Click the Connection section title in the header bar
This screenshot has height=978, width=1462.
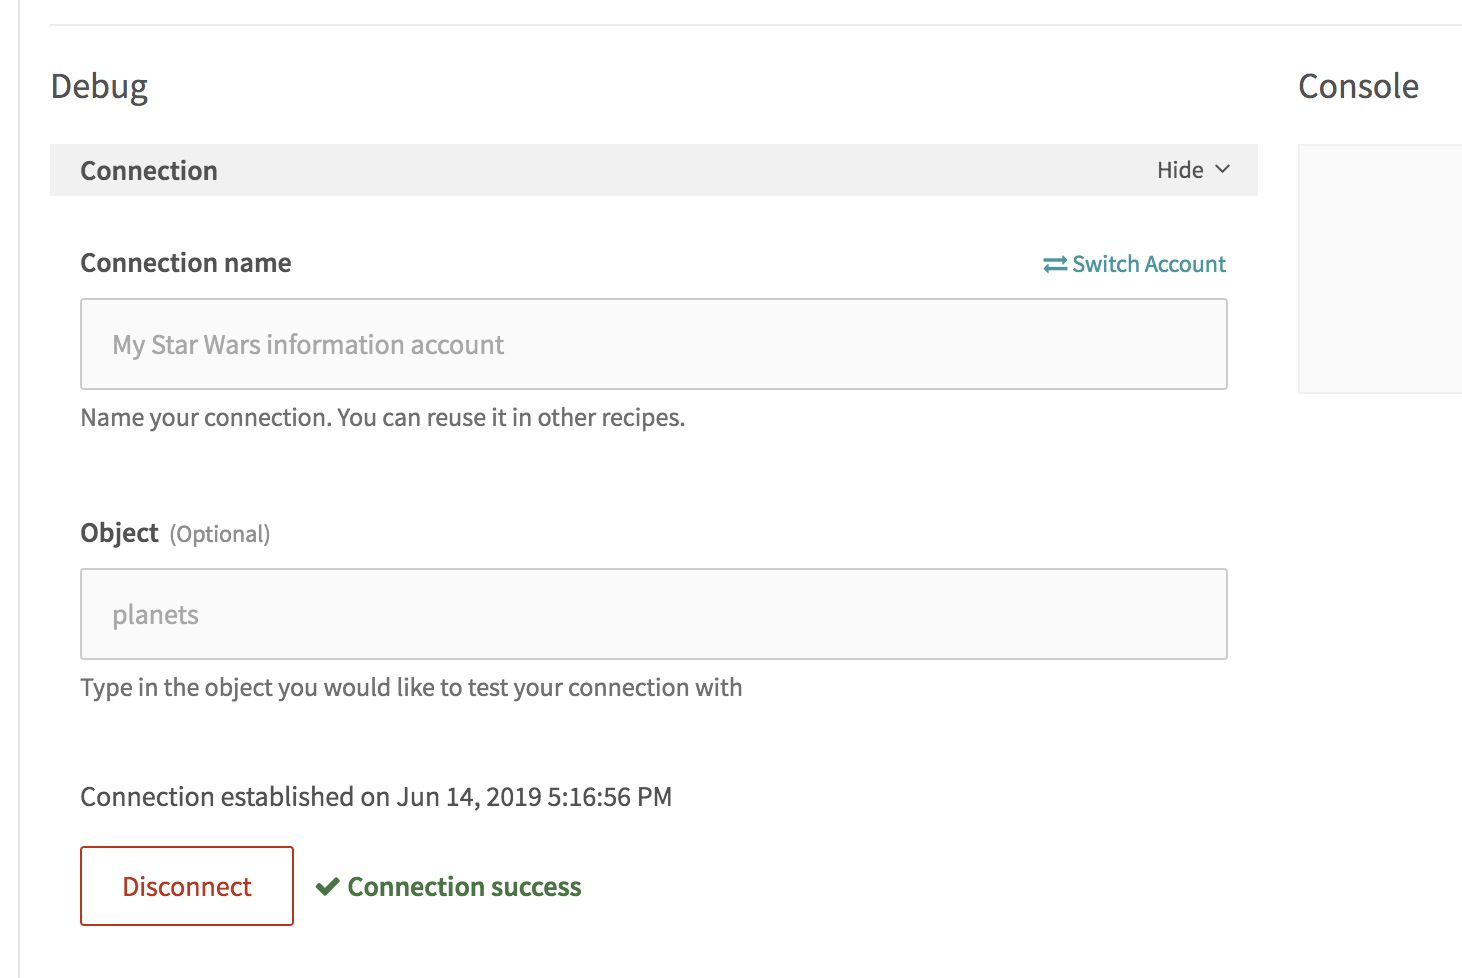pos(149,171)
